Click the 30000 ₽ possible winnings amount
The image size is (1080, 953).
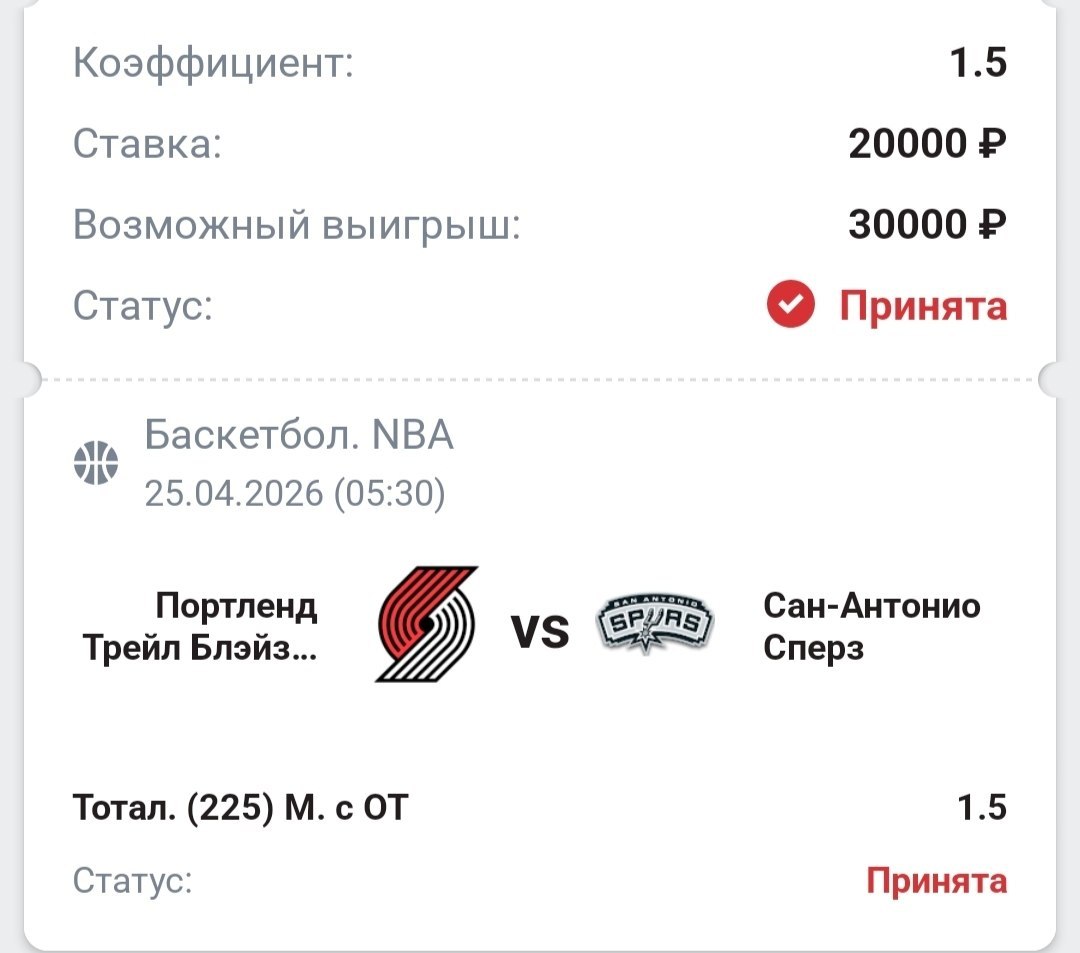[x=926, y=225]
